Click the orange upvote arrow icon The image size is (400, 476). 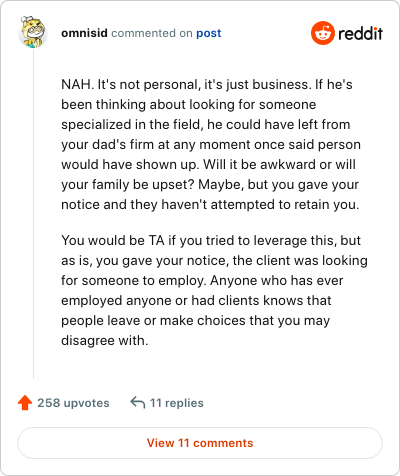coord(25,403)
